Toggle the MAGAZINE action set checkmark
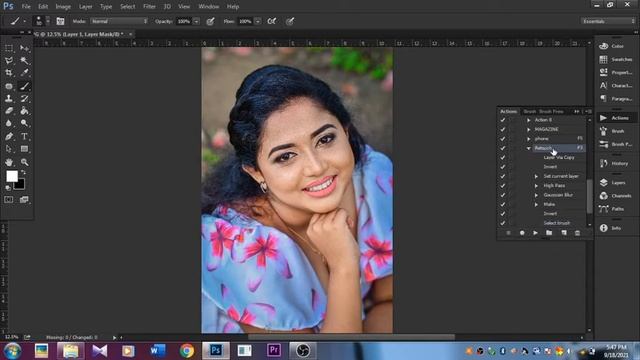The height and width of the screenshot is (360, 640). pyautogui.click(x=503, y=129)
